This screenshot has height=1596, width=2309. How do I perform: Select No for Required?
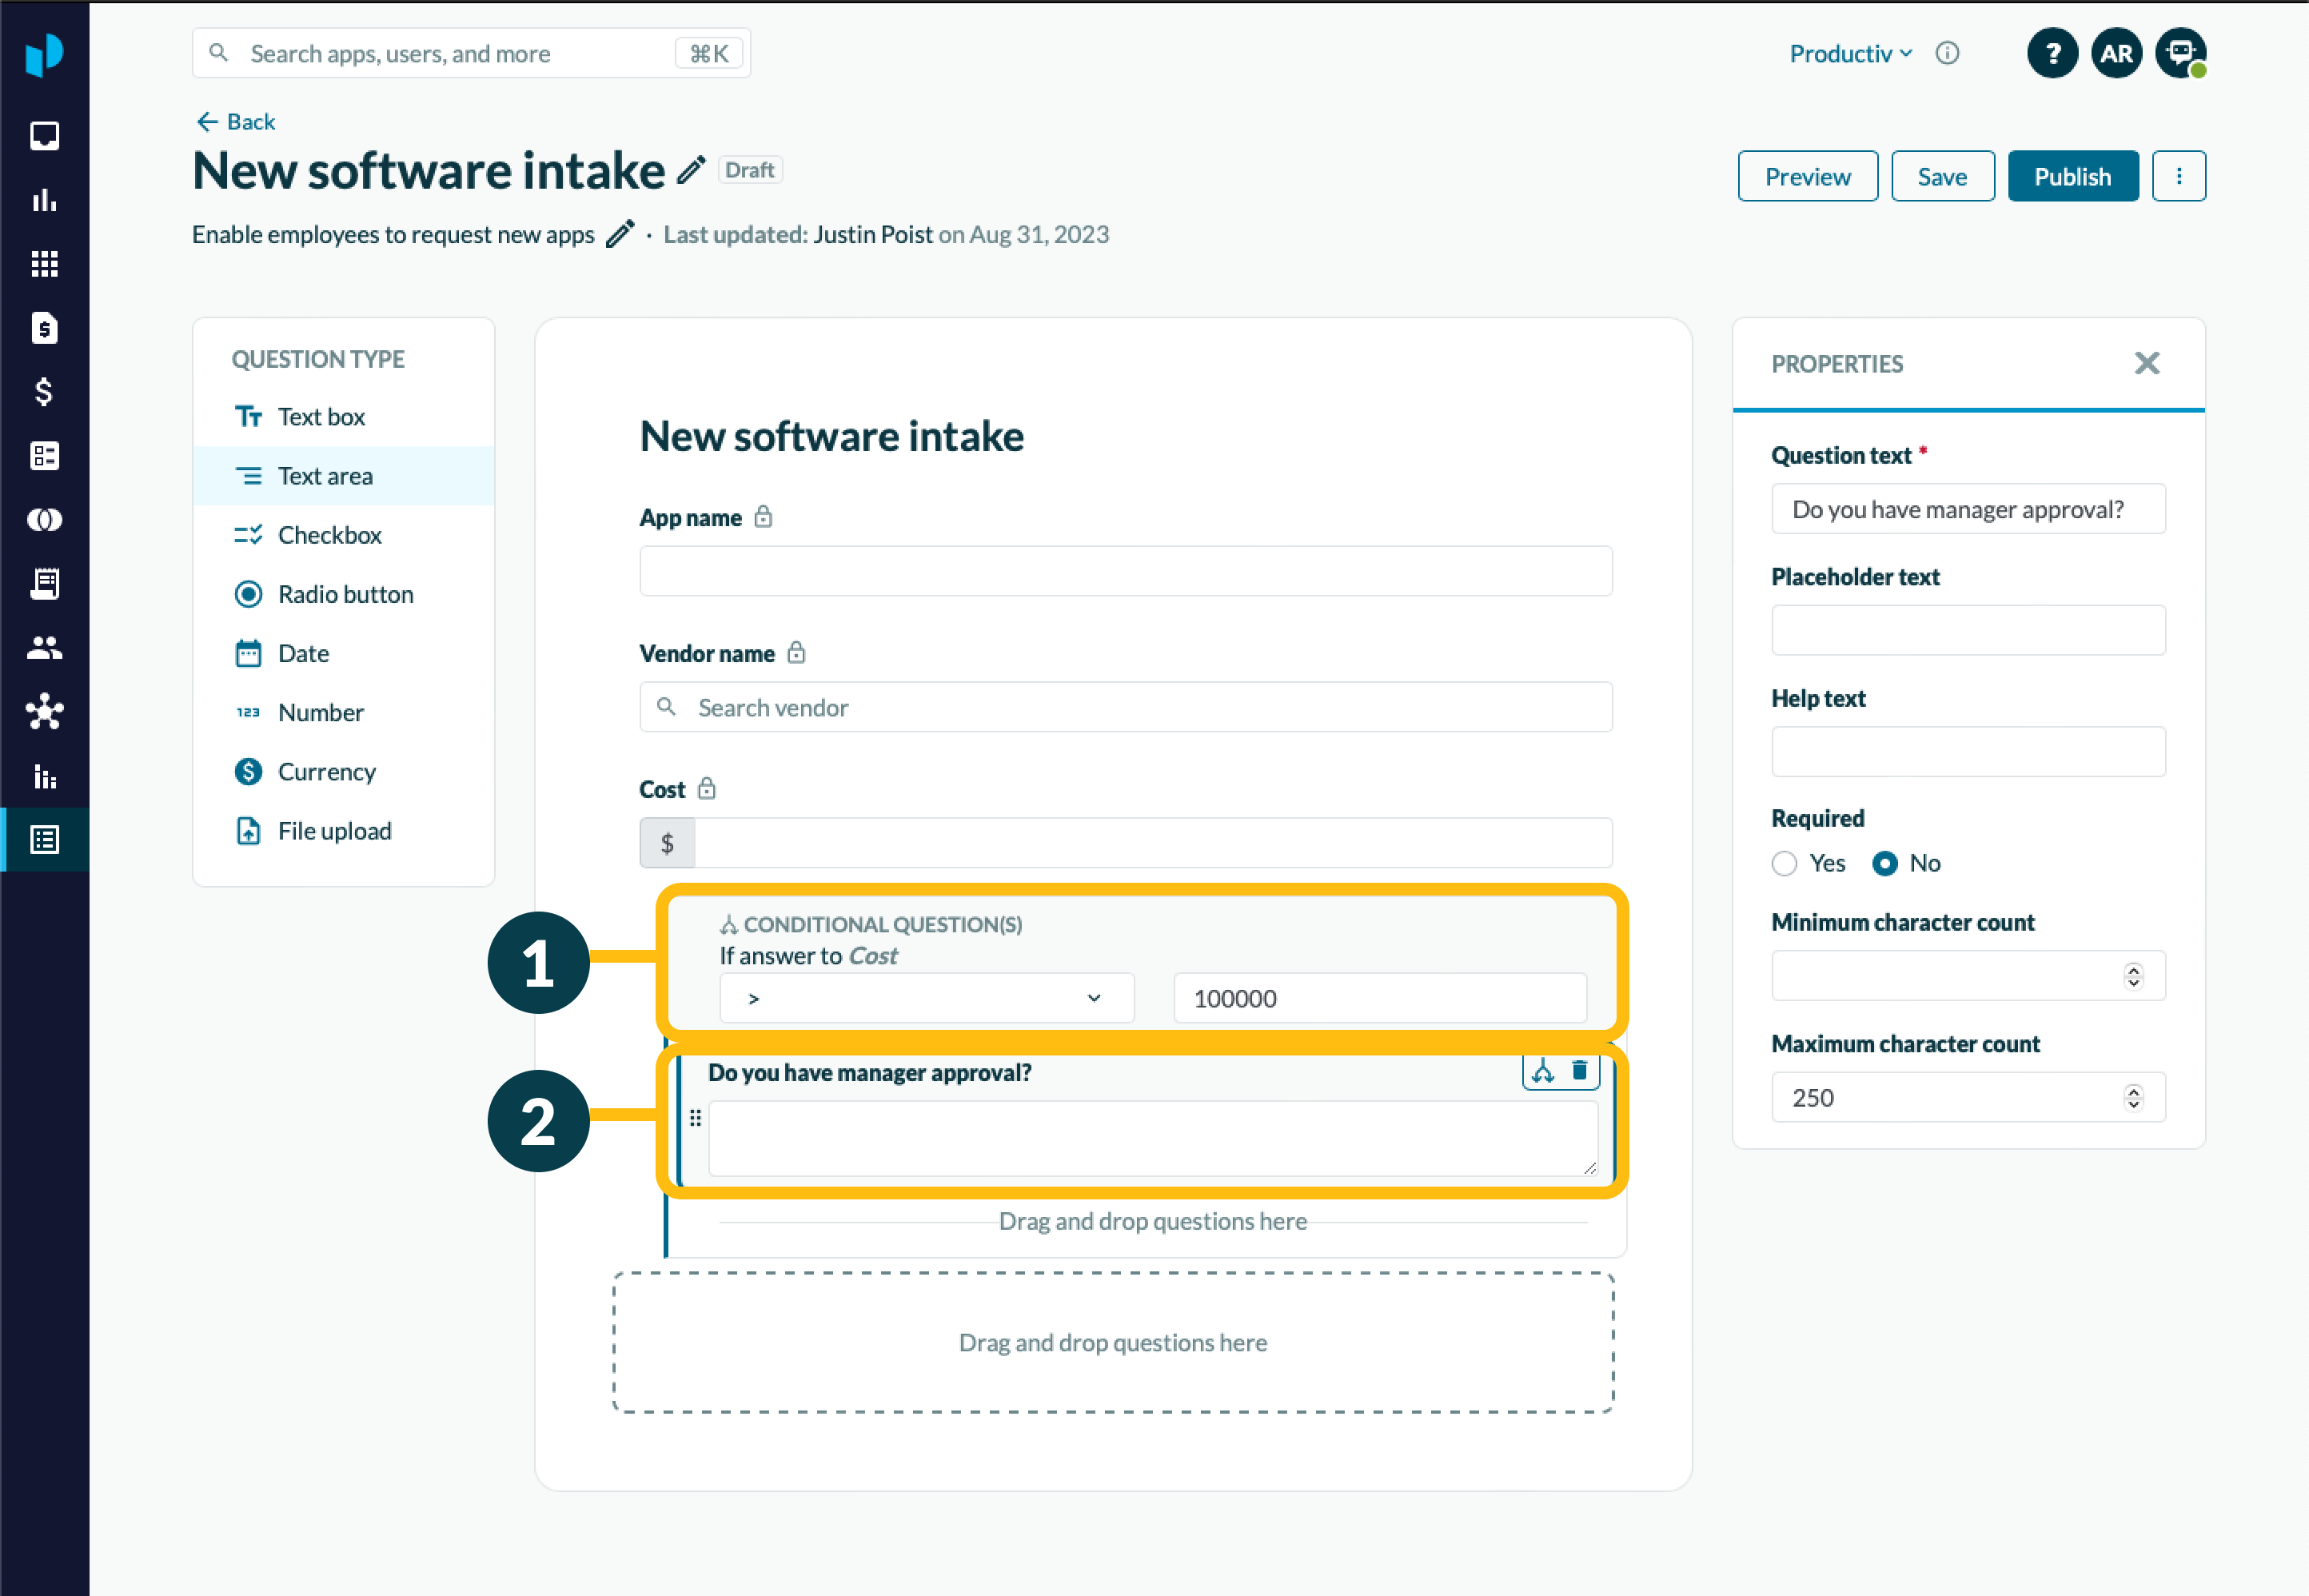[x=1885, y=863]
